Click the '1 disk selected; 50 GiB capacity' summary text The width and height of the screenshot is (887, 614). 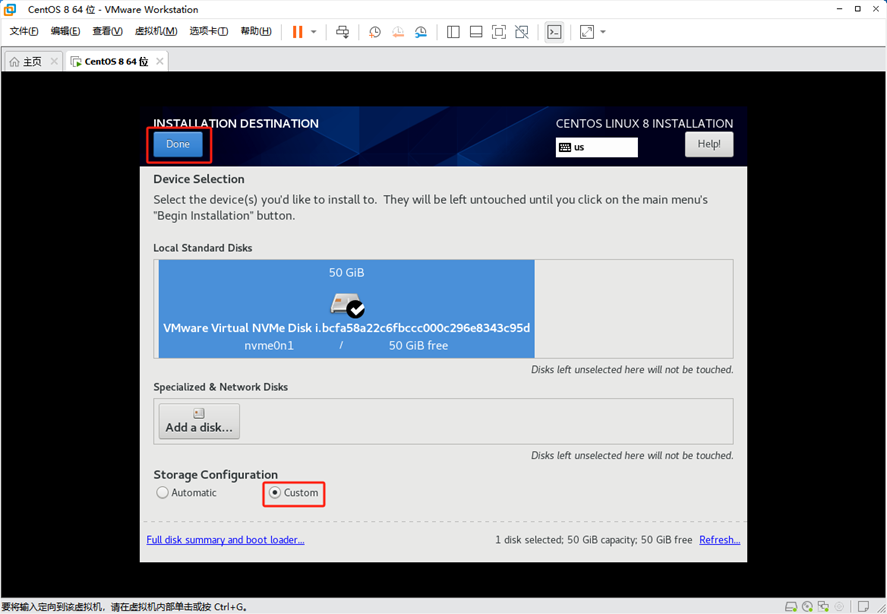(594, 540)
